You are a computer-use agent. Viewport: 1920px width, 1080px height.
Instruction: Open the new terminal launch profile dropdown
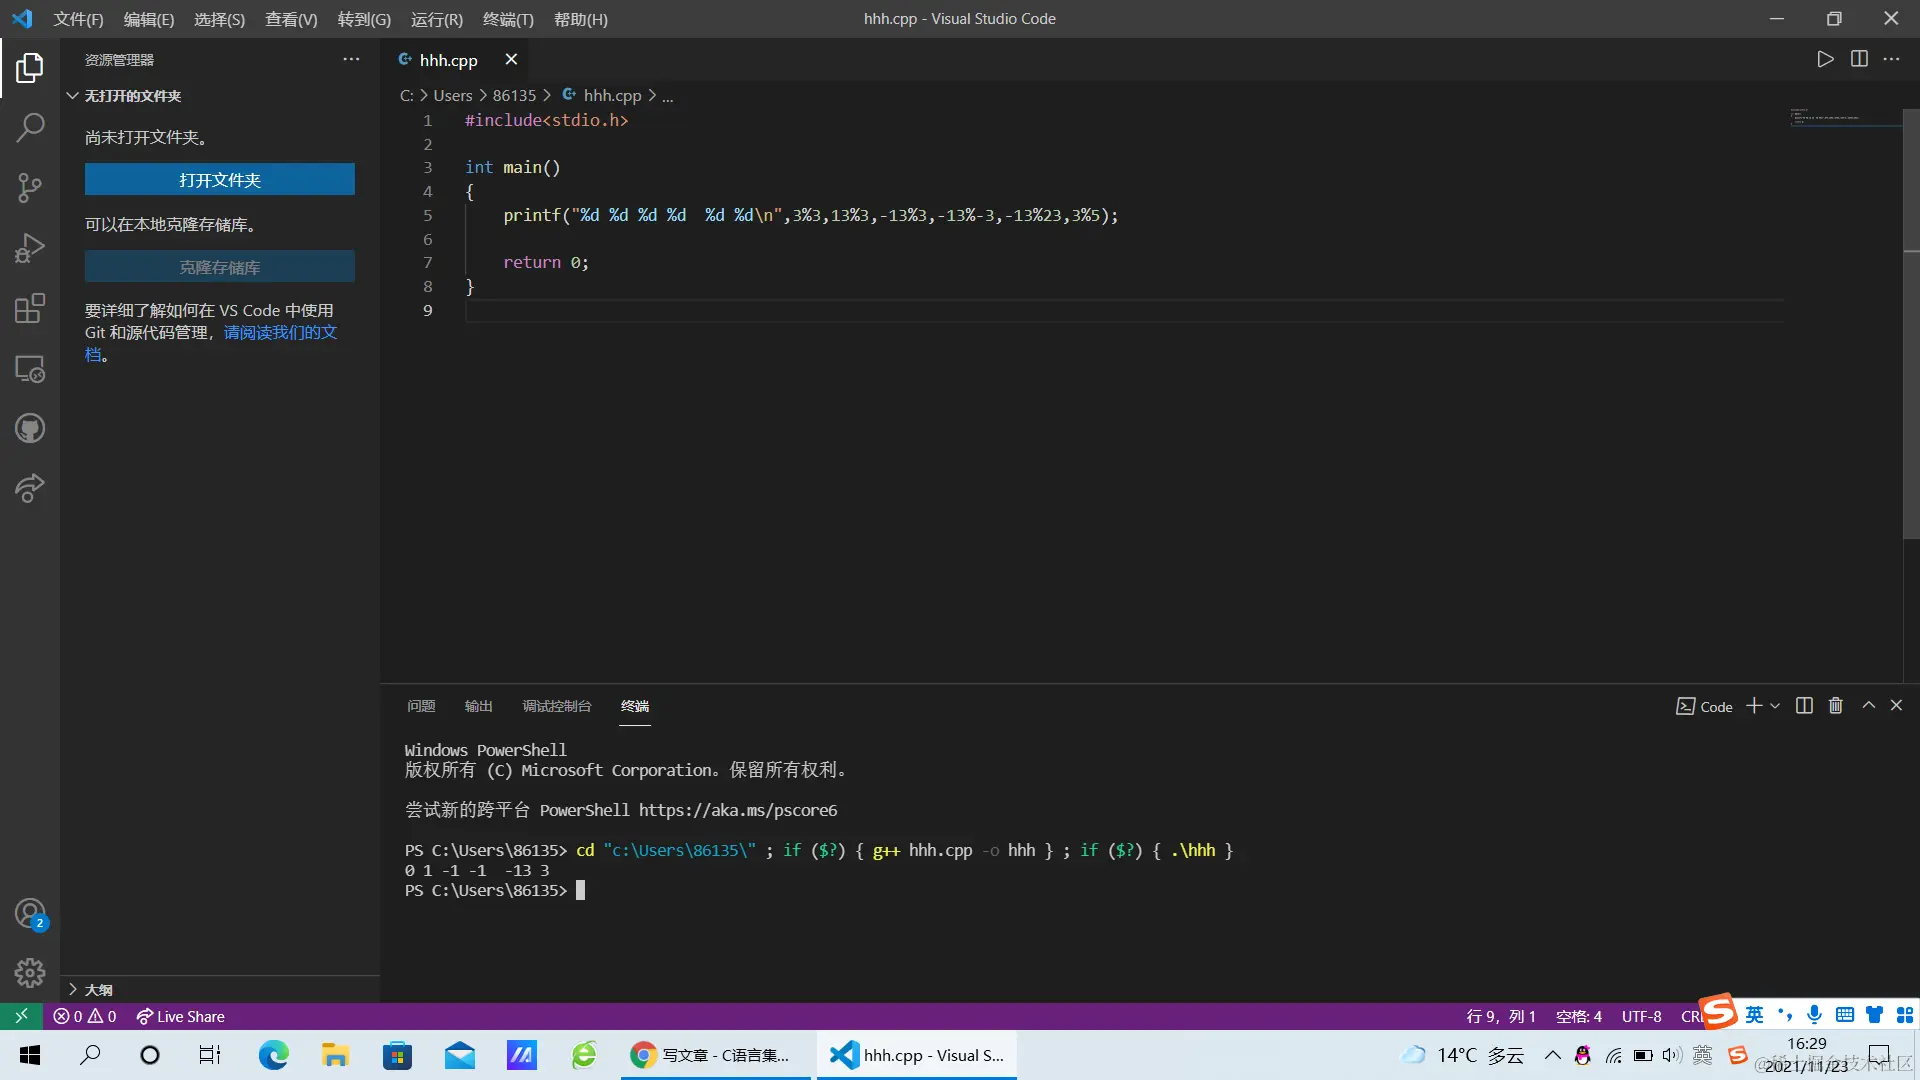pos(1775,706)
